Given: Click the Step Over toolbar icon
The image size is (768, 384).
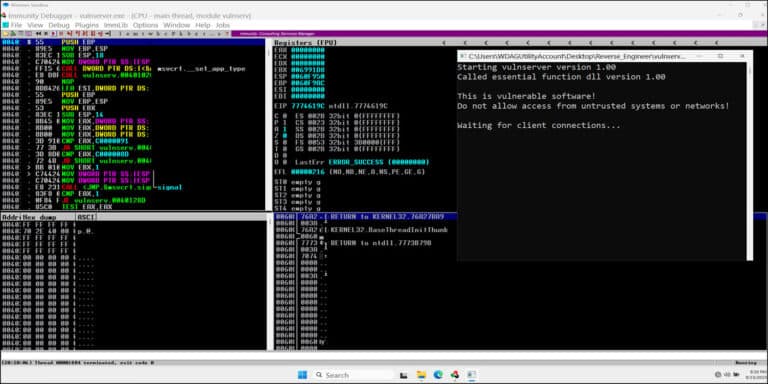Looking at the screenshot, I should pos(77,33).
